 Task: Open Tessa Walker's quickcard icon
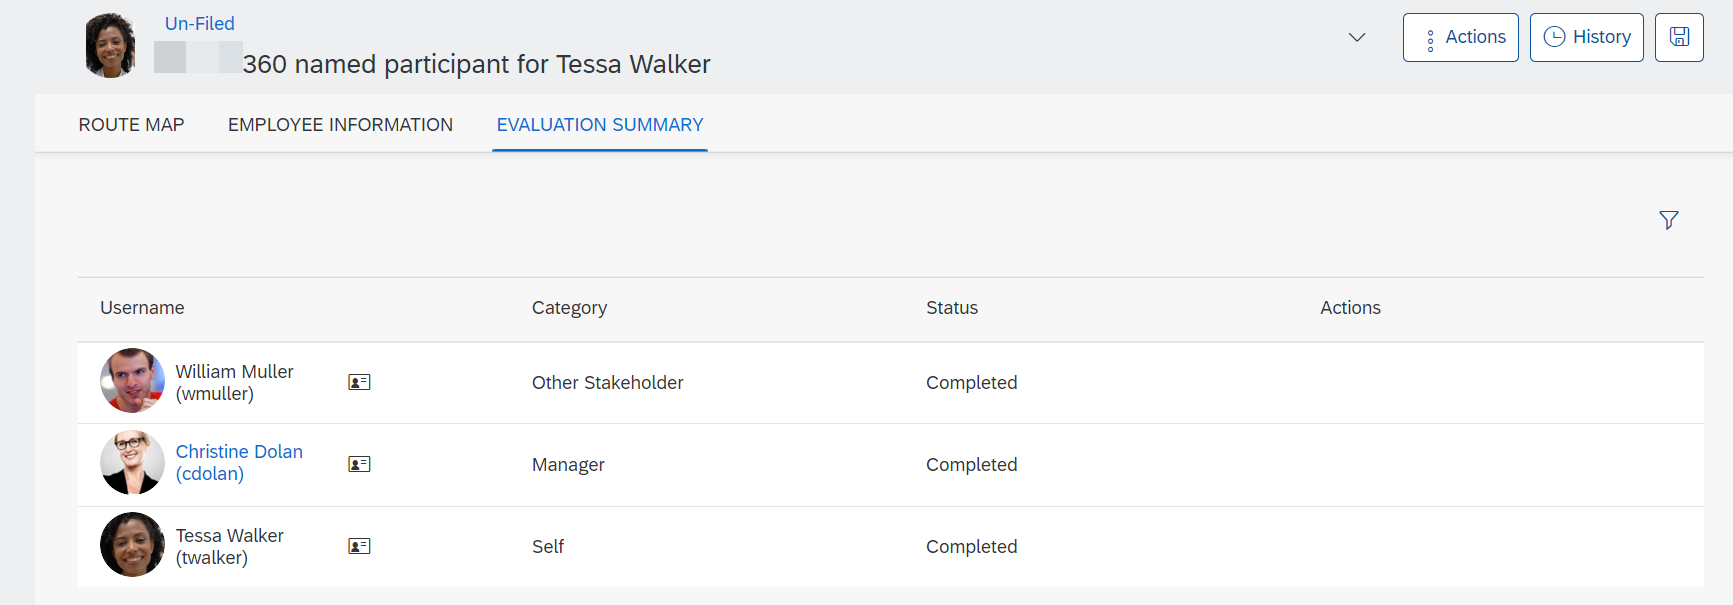point(359,546)
